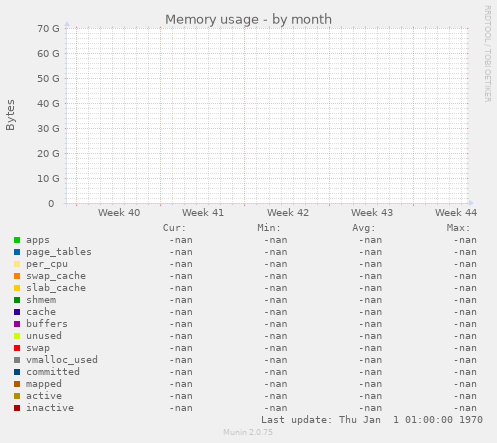Click the '10 G' y-axis label
This screenshot has width=497, height=443.
(x=48, y=179)
